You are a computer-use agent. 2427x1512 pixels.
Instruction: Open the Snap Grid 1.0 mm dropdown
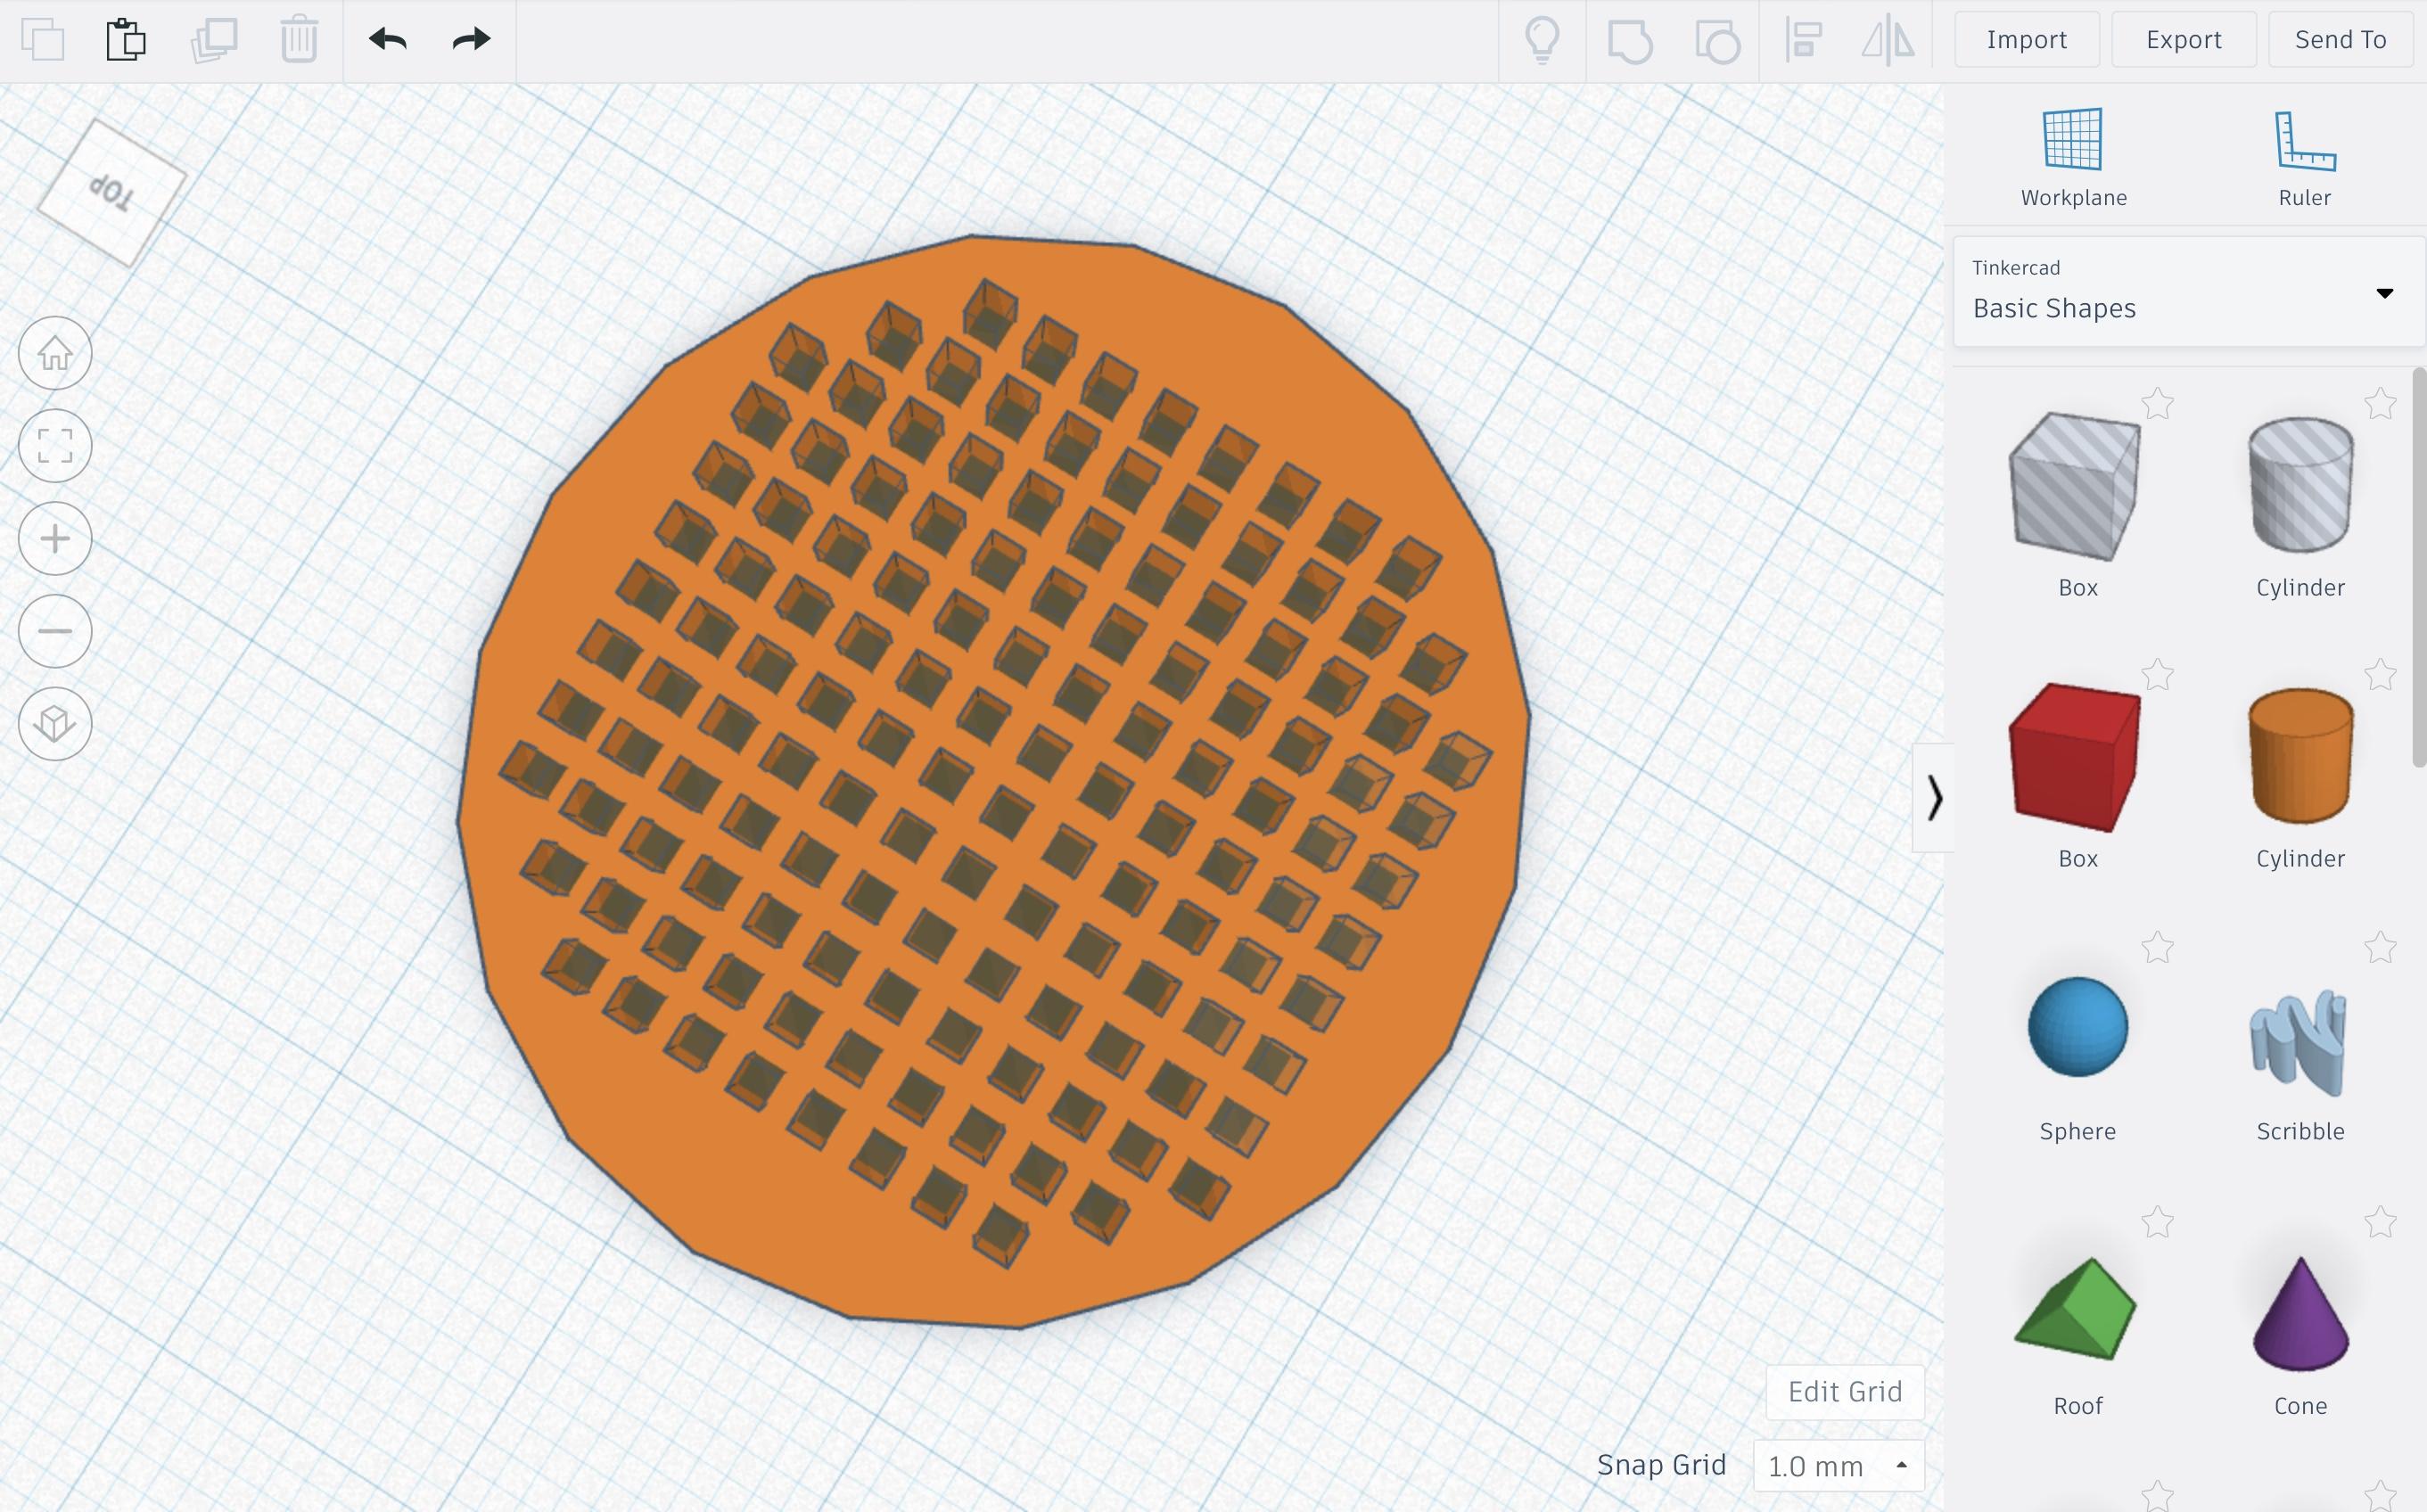pos(1838,1466)
